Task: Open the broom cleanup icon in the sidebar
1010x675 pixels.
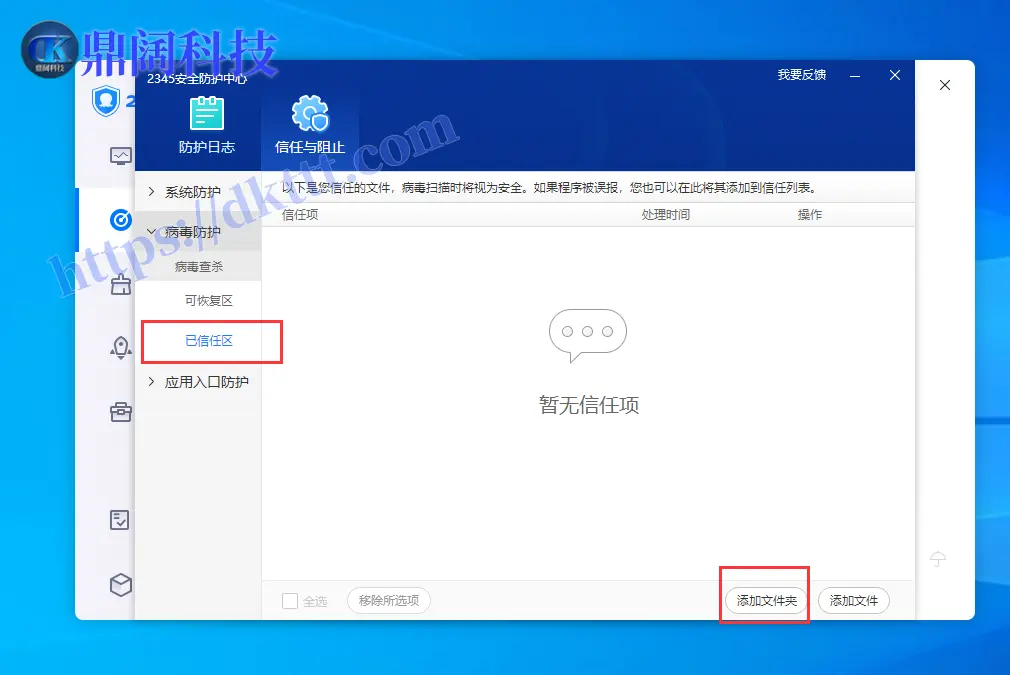Action: pos(121,286)
